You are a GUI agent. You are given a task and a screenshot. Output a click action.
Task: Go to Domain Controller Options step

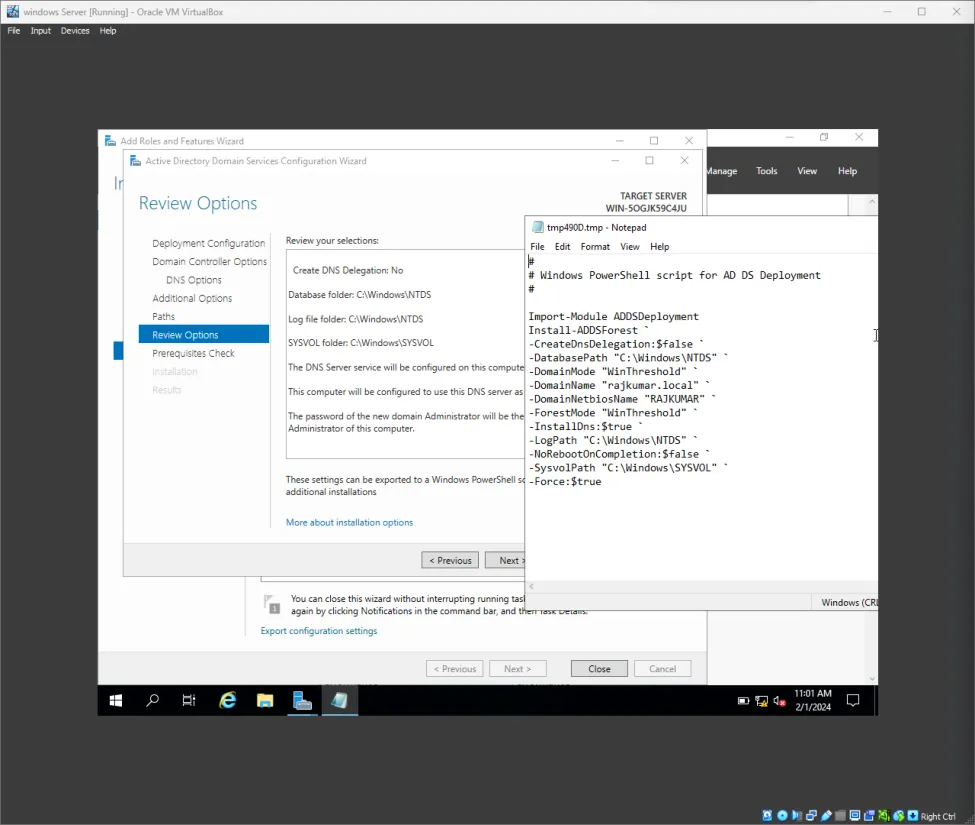[210, 262]
